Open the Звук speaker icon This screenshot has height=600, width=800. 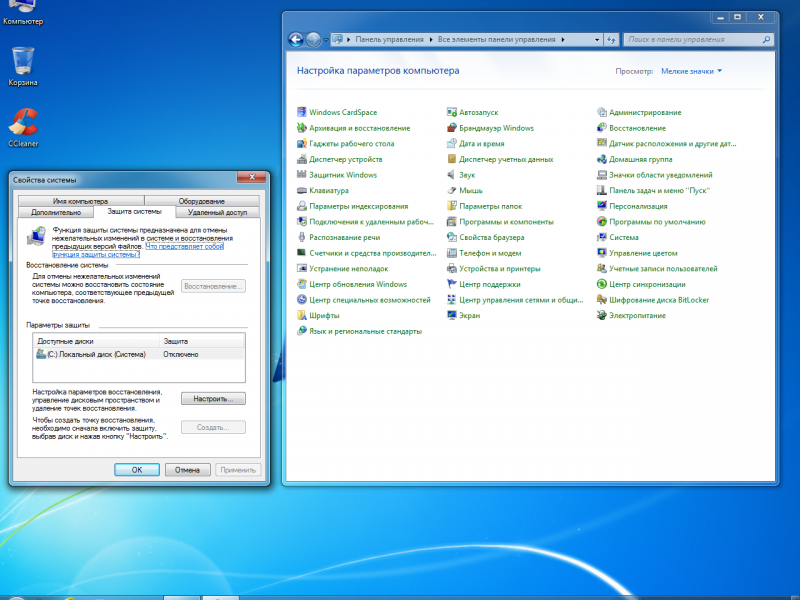(x=452, y=174)
